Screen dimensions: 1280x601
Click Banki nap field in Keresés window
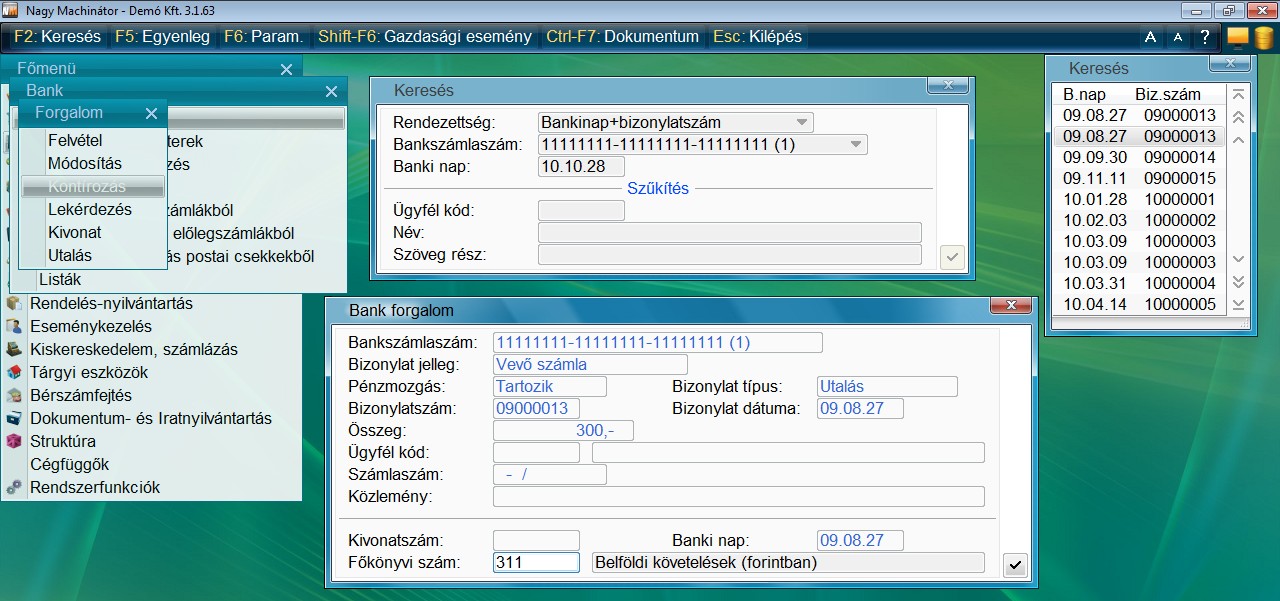[x=581, y=166]
